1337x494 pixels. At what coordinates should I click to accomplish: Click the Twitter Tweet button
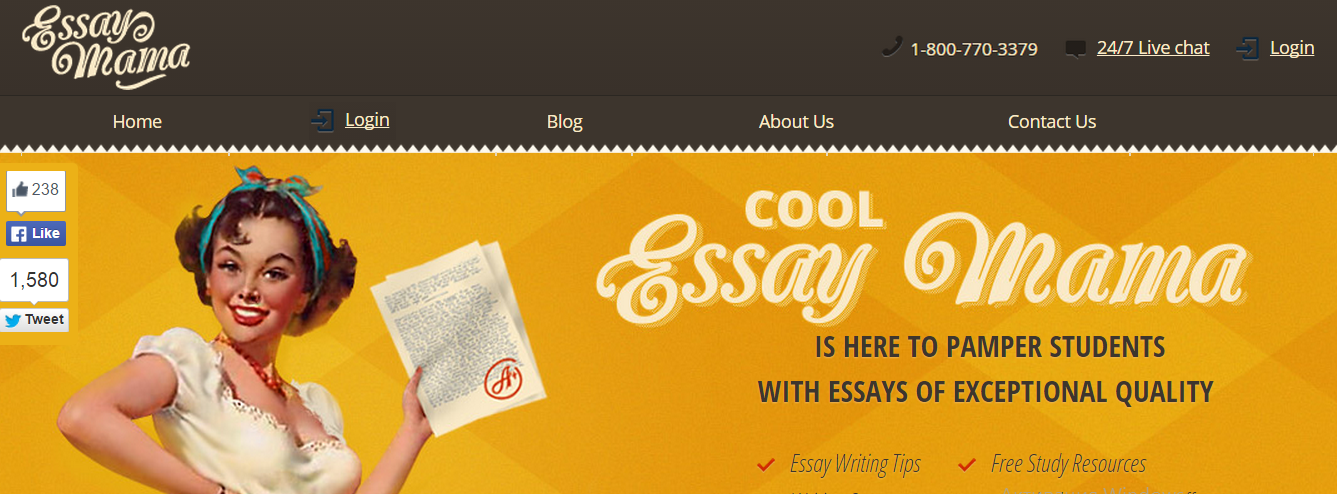click(35, 320)
